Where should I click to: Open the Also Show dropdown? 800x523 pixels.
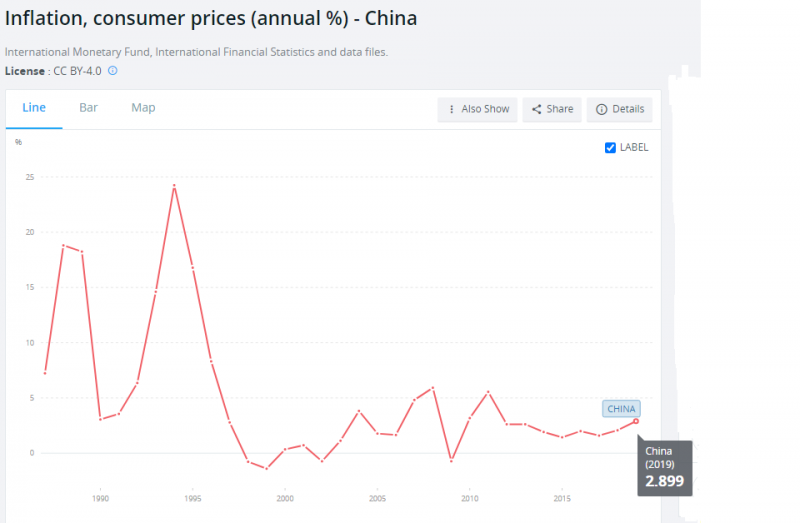[478, 109]
